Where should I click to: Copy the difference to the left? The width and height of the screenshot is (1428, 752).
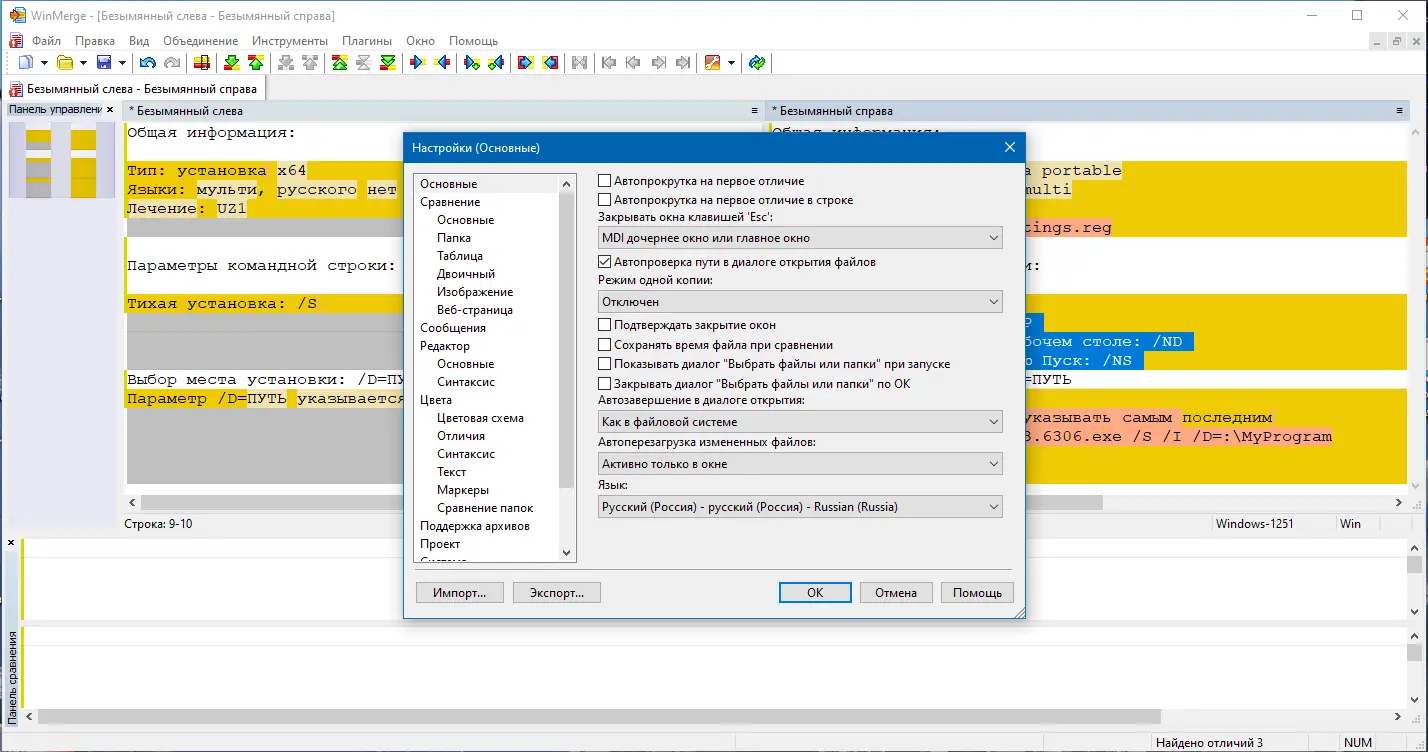tap(442, 63)
